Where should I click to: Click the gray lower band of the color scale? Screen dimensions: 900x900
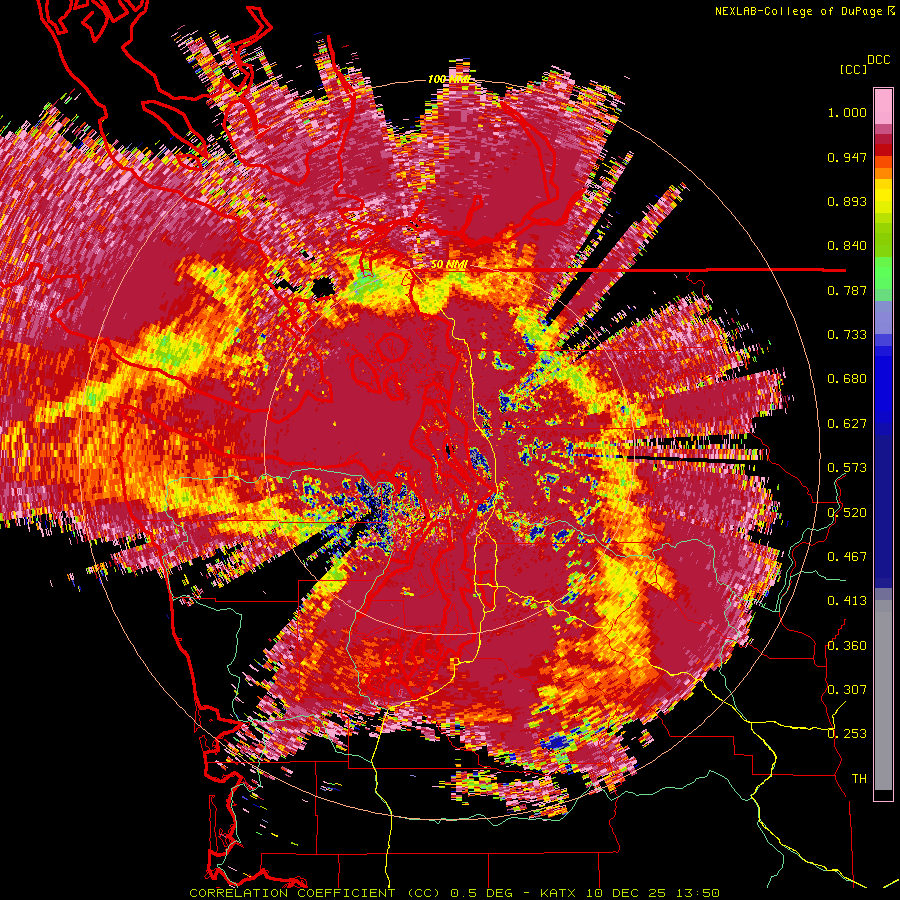(x=883, y=695)
